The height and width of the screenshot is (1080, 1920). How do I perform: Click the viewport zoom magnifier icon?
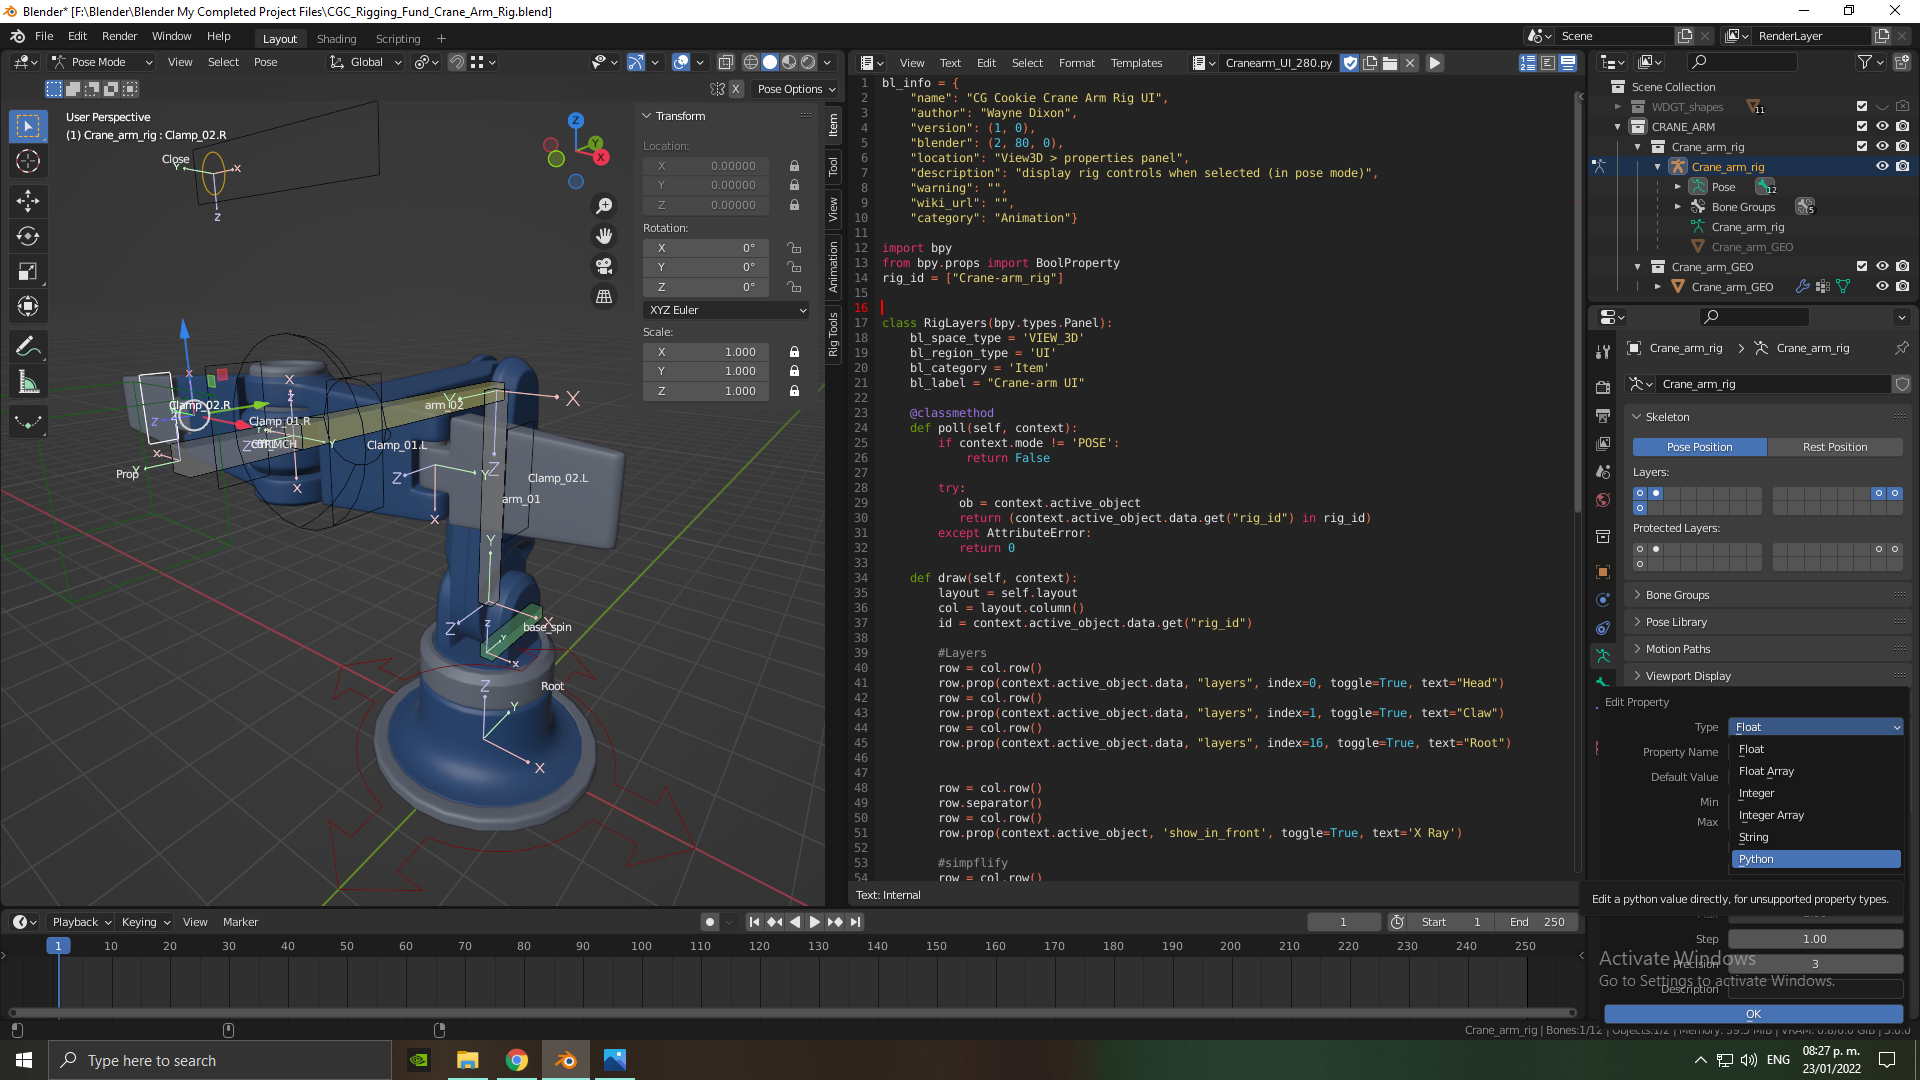point(604,206)
